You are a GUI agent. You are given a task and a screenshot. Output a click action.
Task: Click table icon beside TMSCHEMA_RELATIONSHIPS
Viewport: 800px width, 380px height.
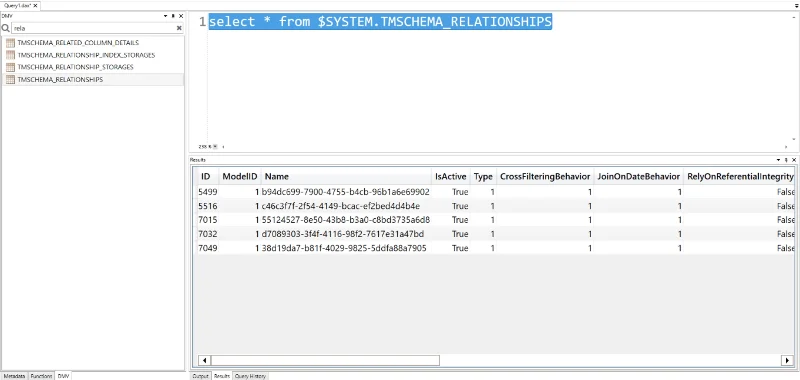(10, 80)
